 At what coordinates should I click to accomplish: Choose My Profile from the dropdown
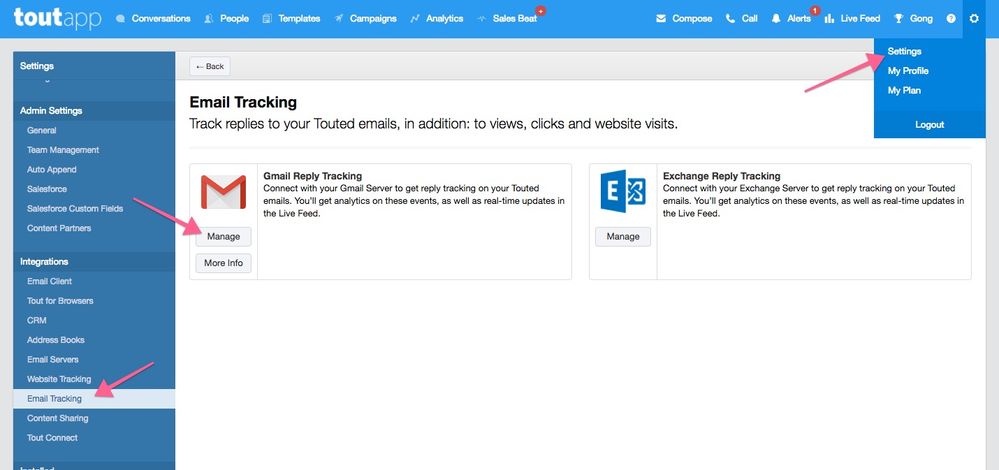point(908,71)
